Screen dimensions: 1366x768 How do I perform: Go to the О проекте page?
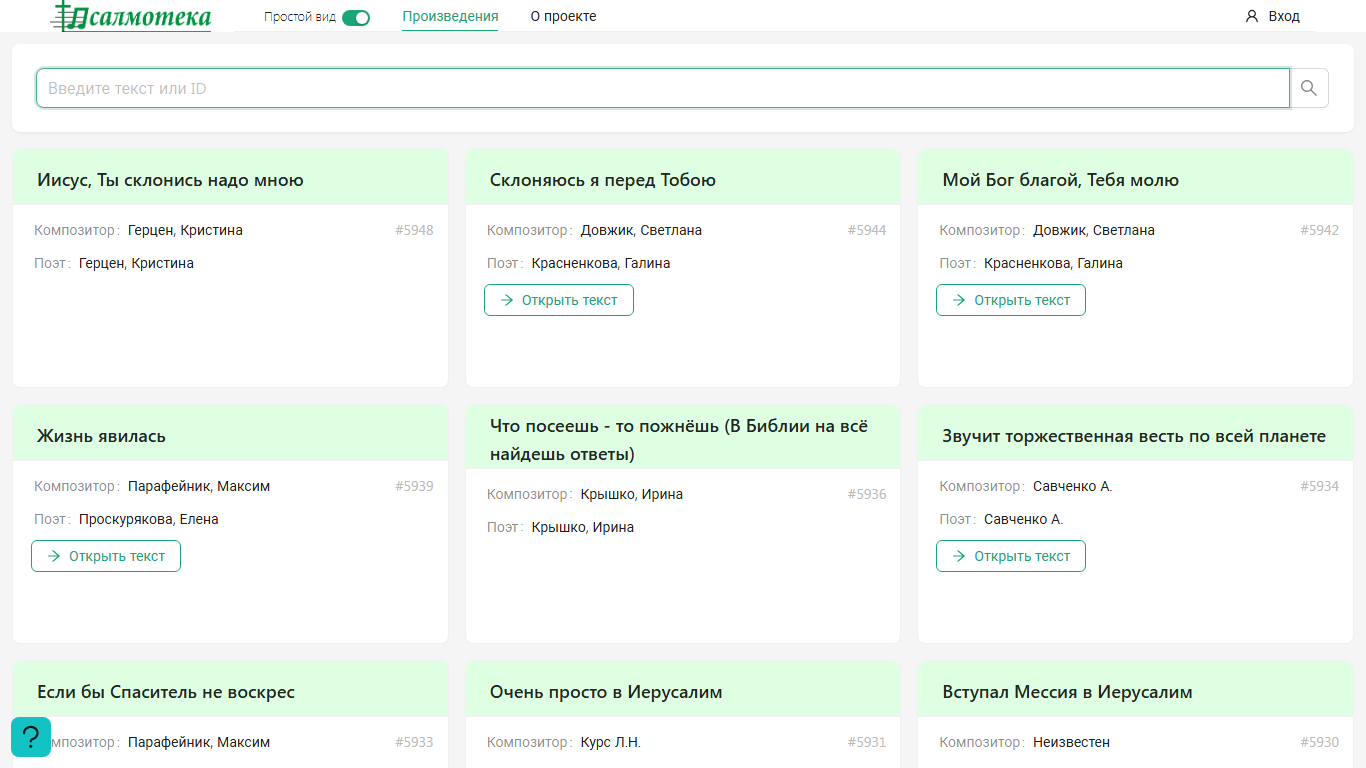click(x=563, y=16)
